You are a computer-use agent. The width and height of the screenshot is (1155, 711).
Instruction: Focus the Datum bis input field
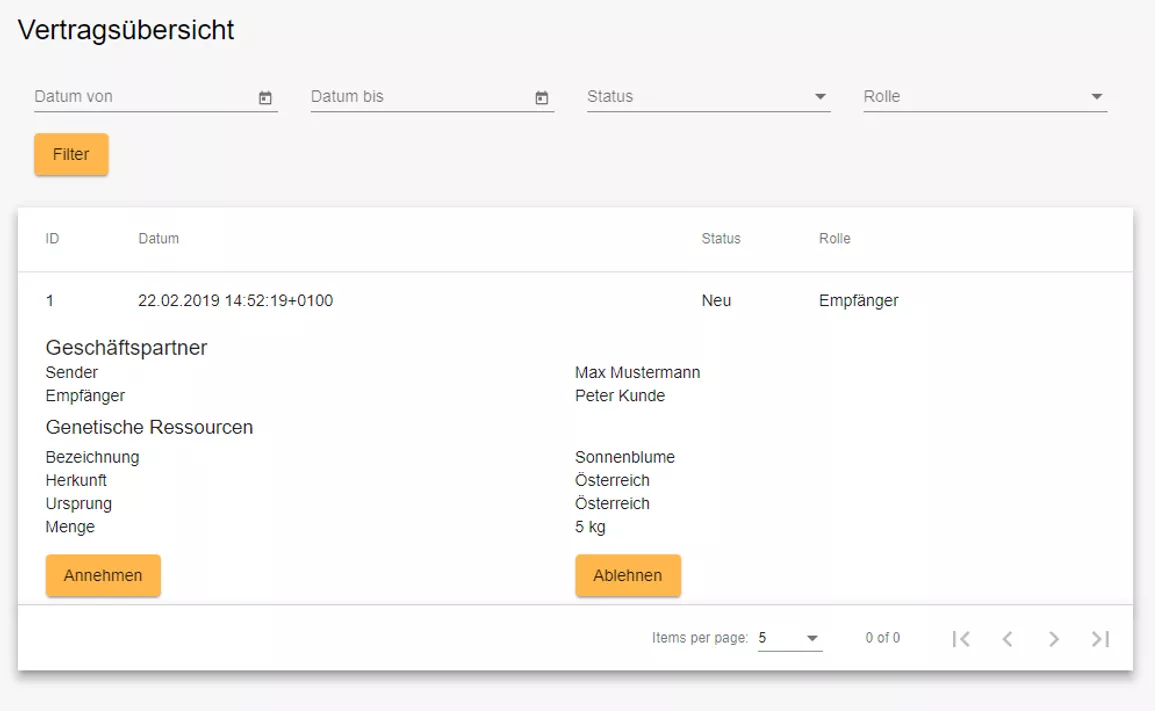coord(417,97)
